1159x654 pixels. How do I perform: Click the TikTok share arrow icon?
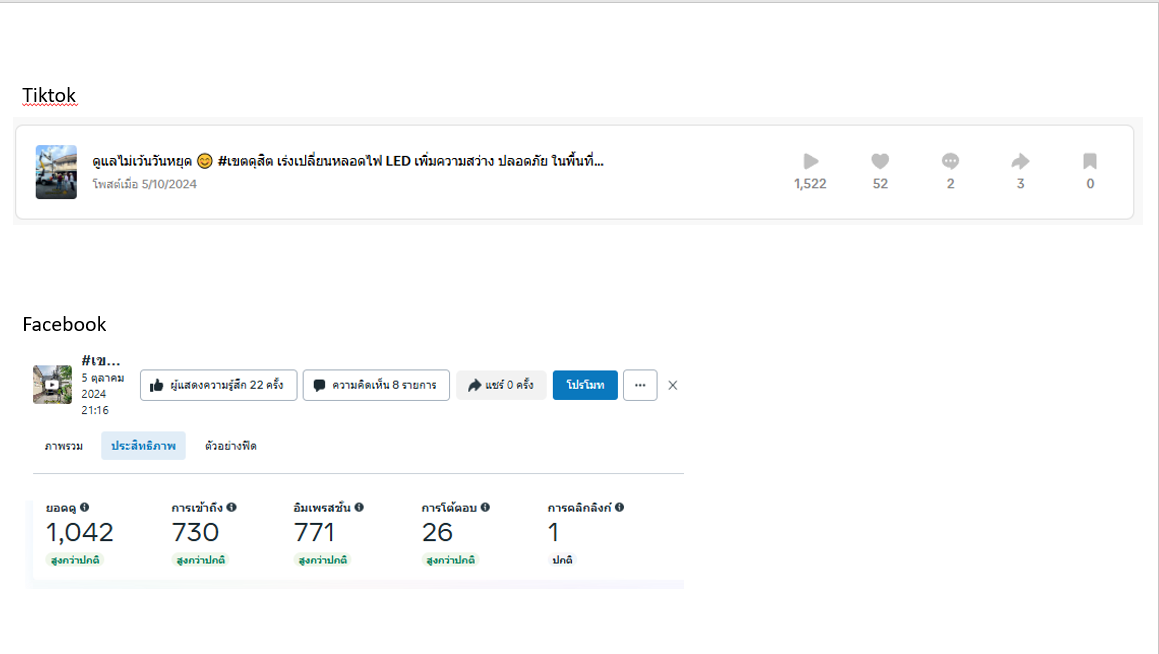pyautogui.click(x=1020, y=161)
